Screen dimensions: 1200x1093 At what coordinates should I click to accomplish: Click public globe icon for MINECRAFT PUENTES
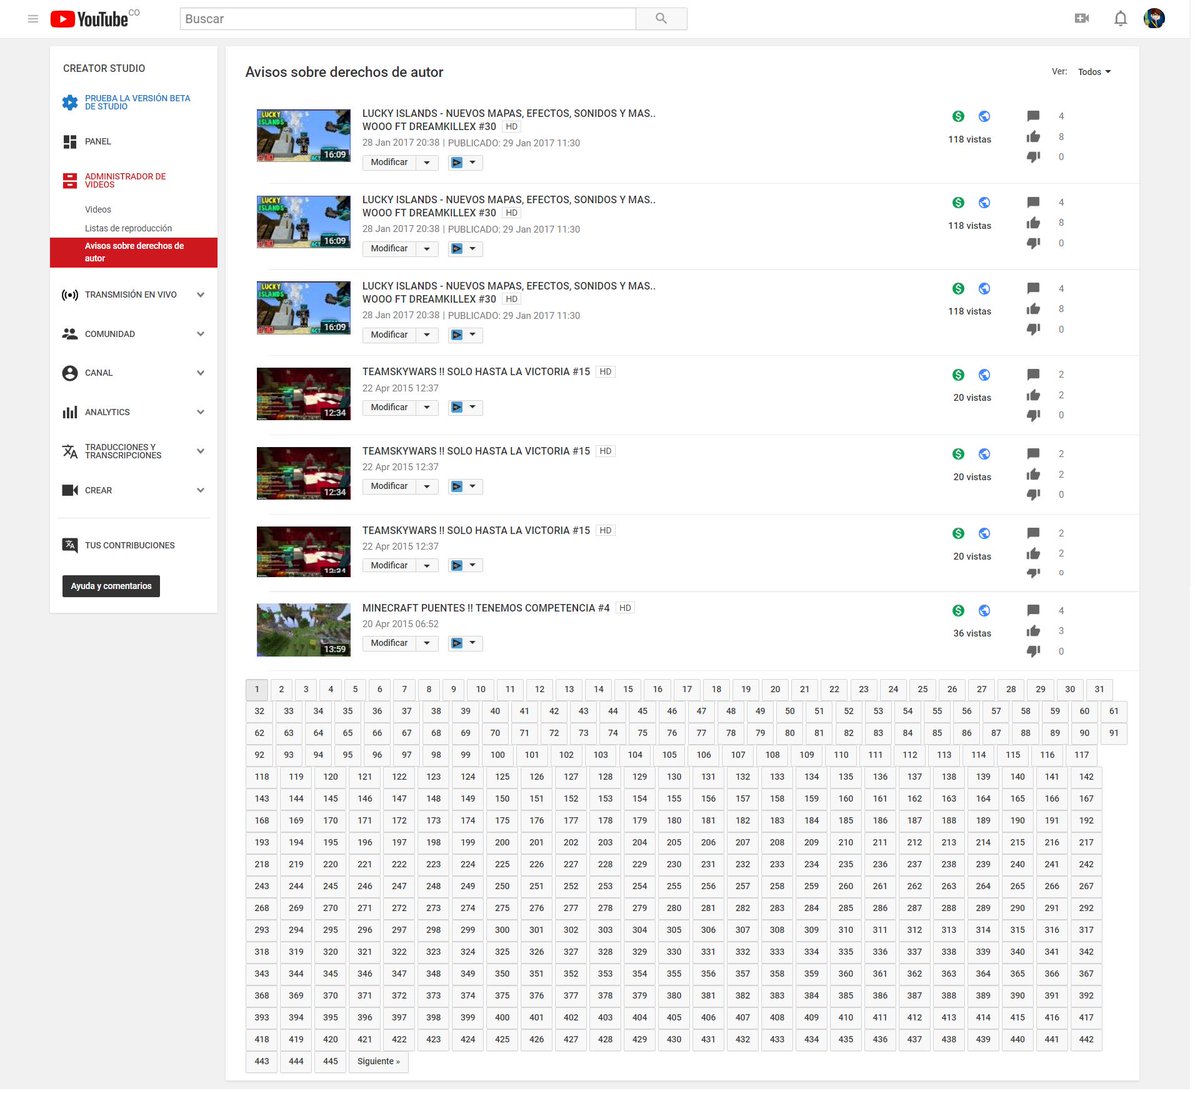984,610
